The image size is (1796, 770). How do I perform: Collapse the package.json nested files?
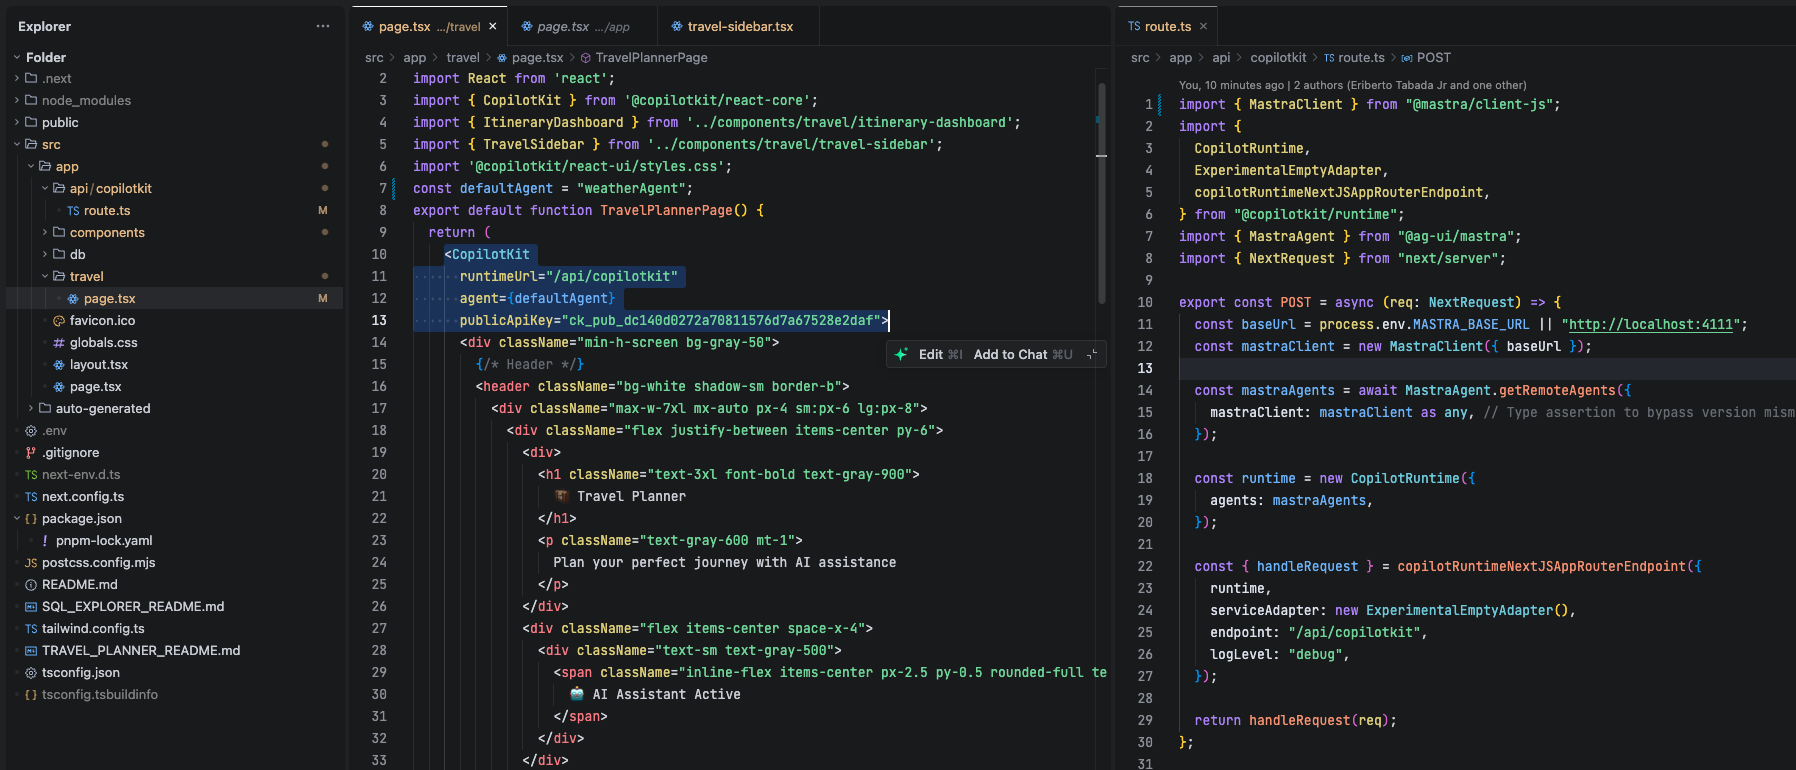pyautogui.click(x=17, y=519)
